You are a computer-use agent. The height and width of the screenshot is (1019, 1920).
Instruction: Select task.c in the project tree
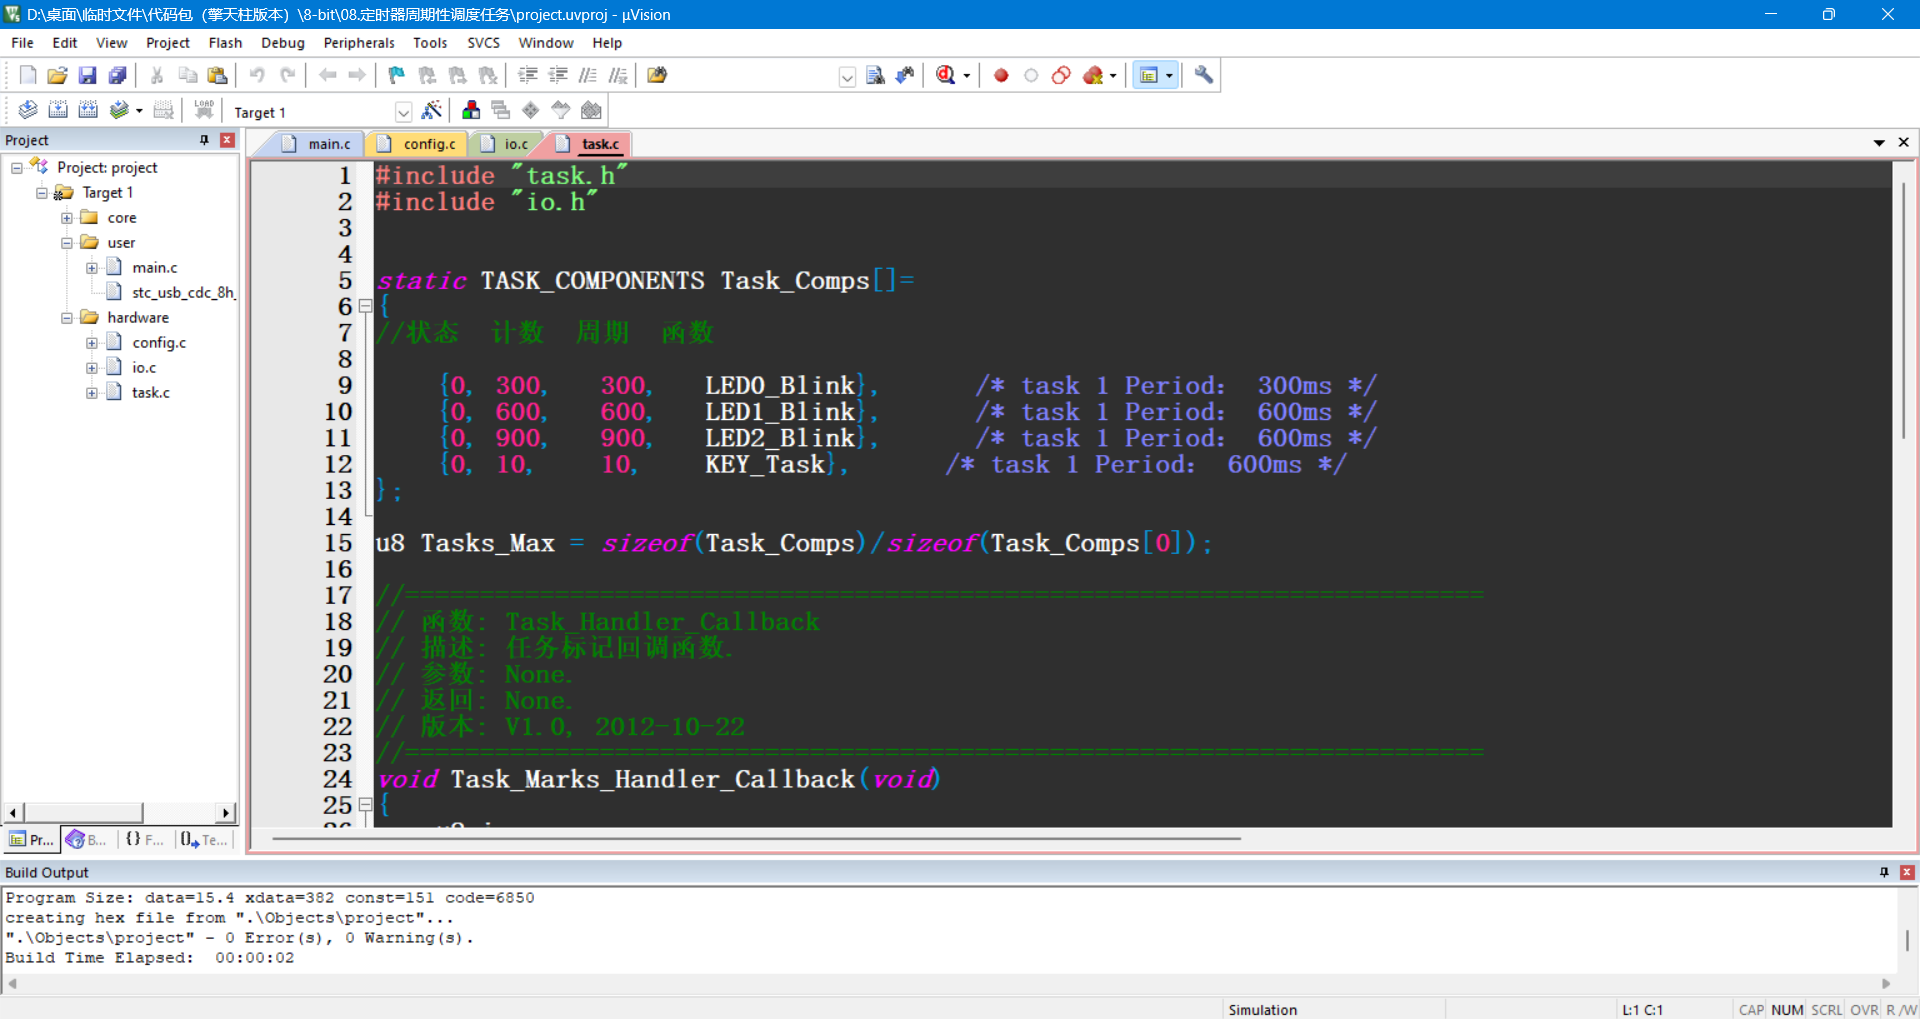151,393
